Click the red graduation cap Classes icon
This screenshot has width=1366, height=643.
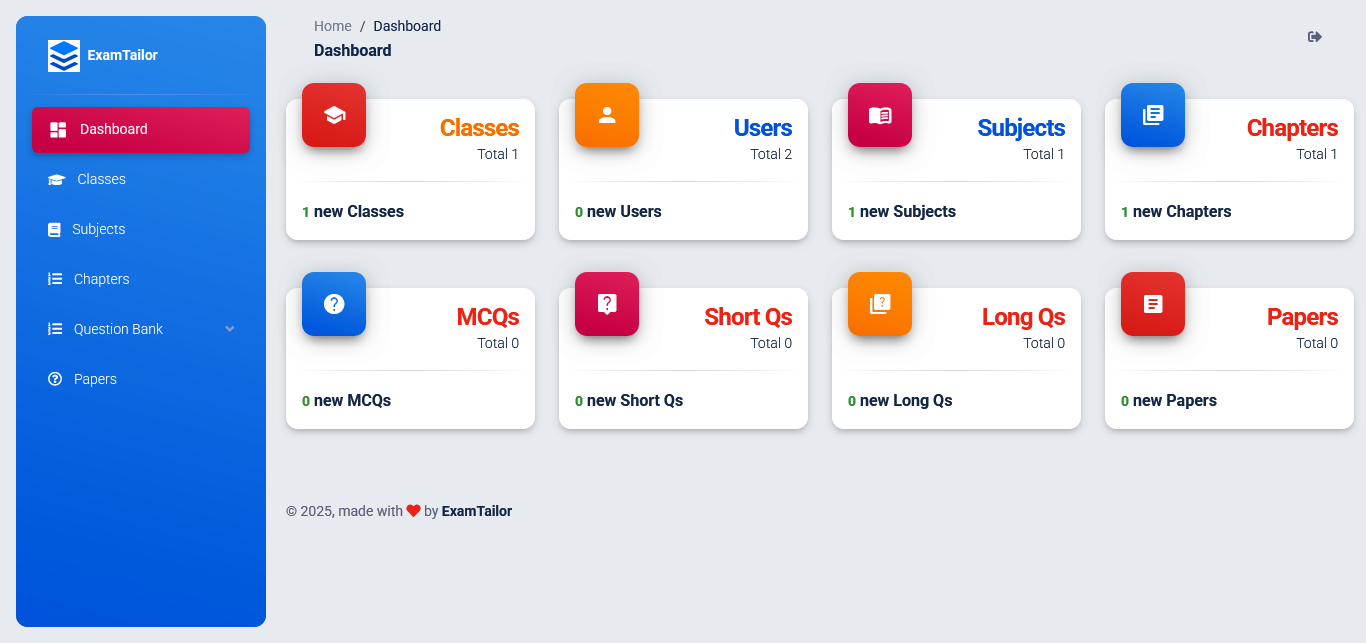click(334, 115)
